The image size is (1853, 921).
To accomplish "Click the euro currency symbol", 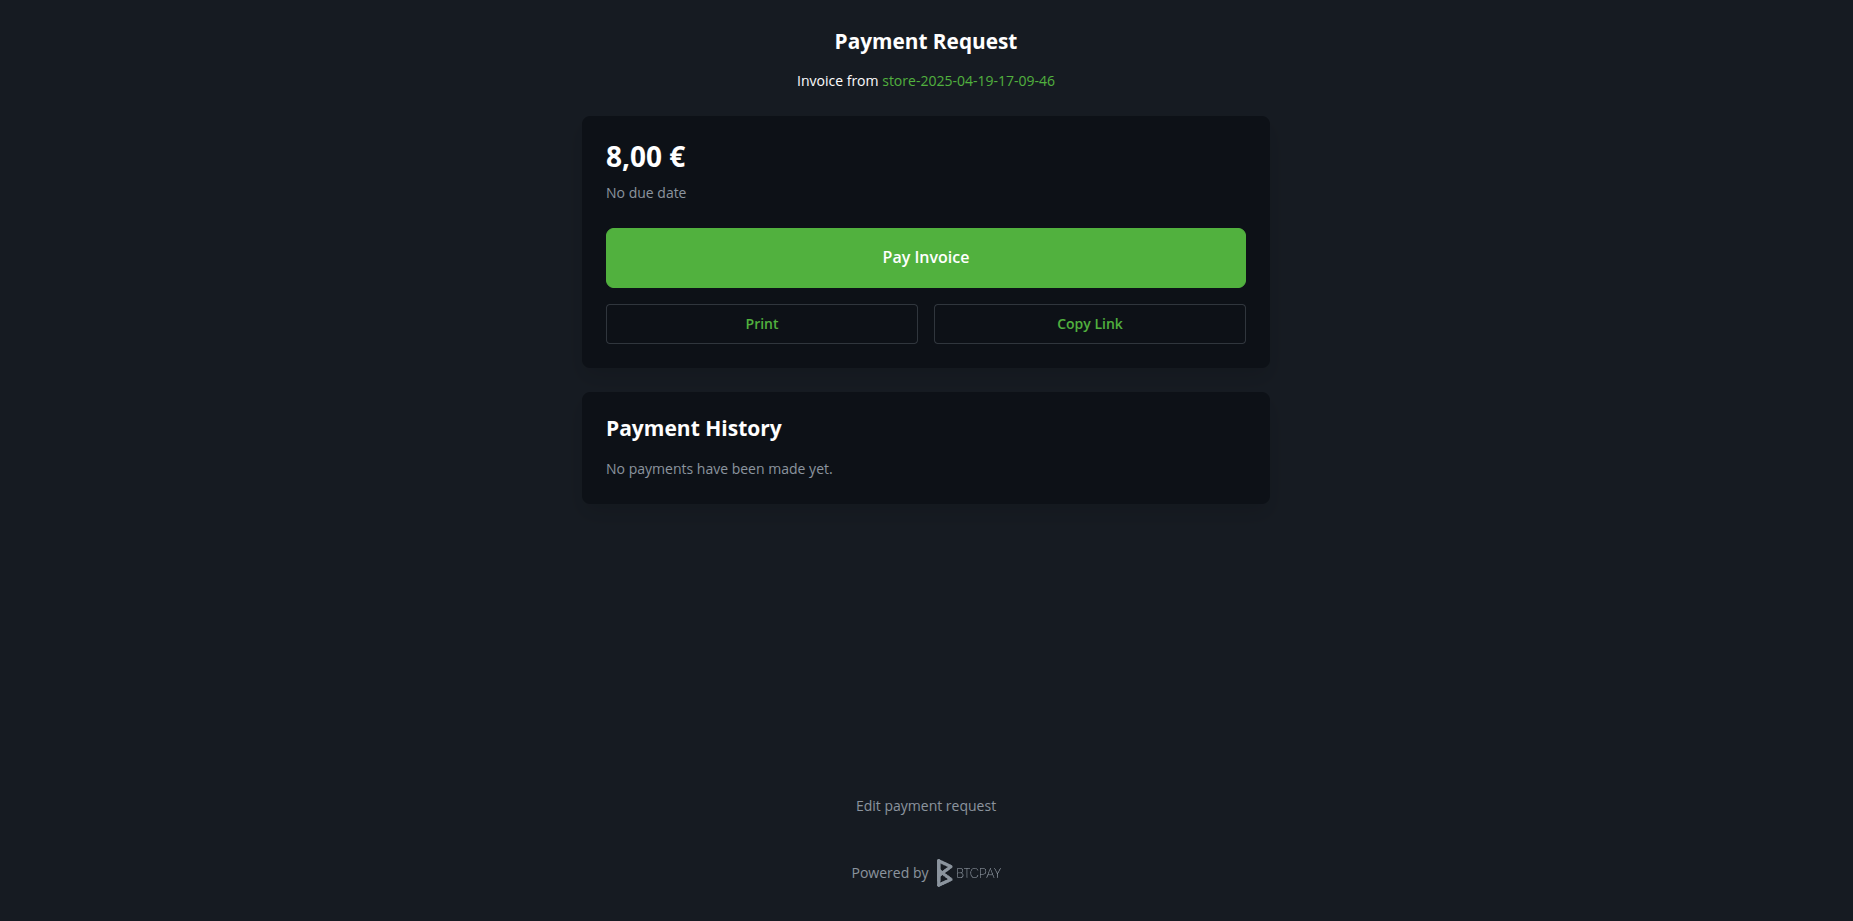I will click(x=677, y=157).
